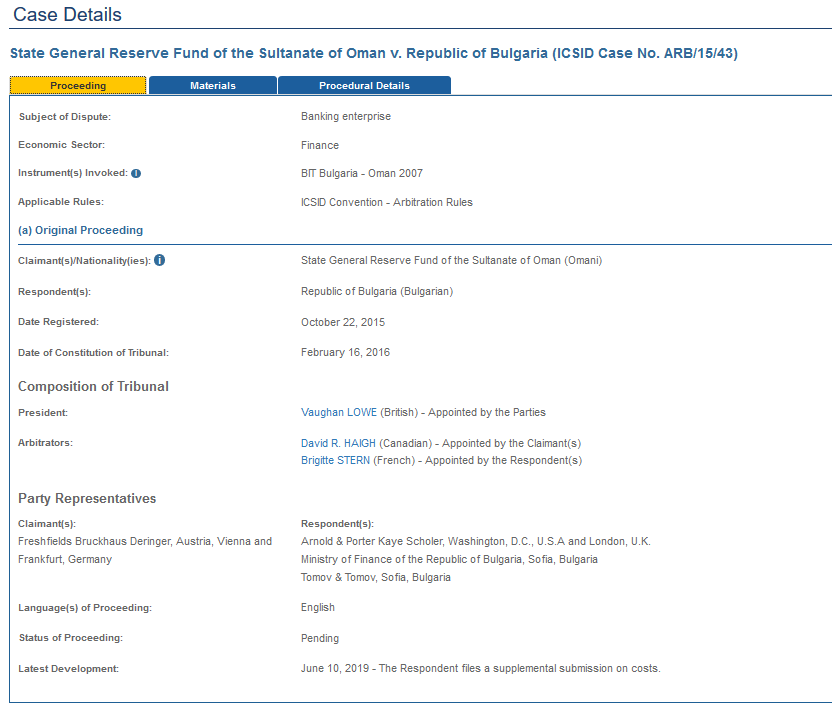
Task: Click info icon next to Claimant(s)/Nationality(ies)
Action: click(x=159, y=261)
